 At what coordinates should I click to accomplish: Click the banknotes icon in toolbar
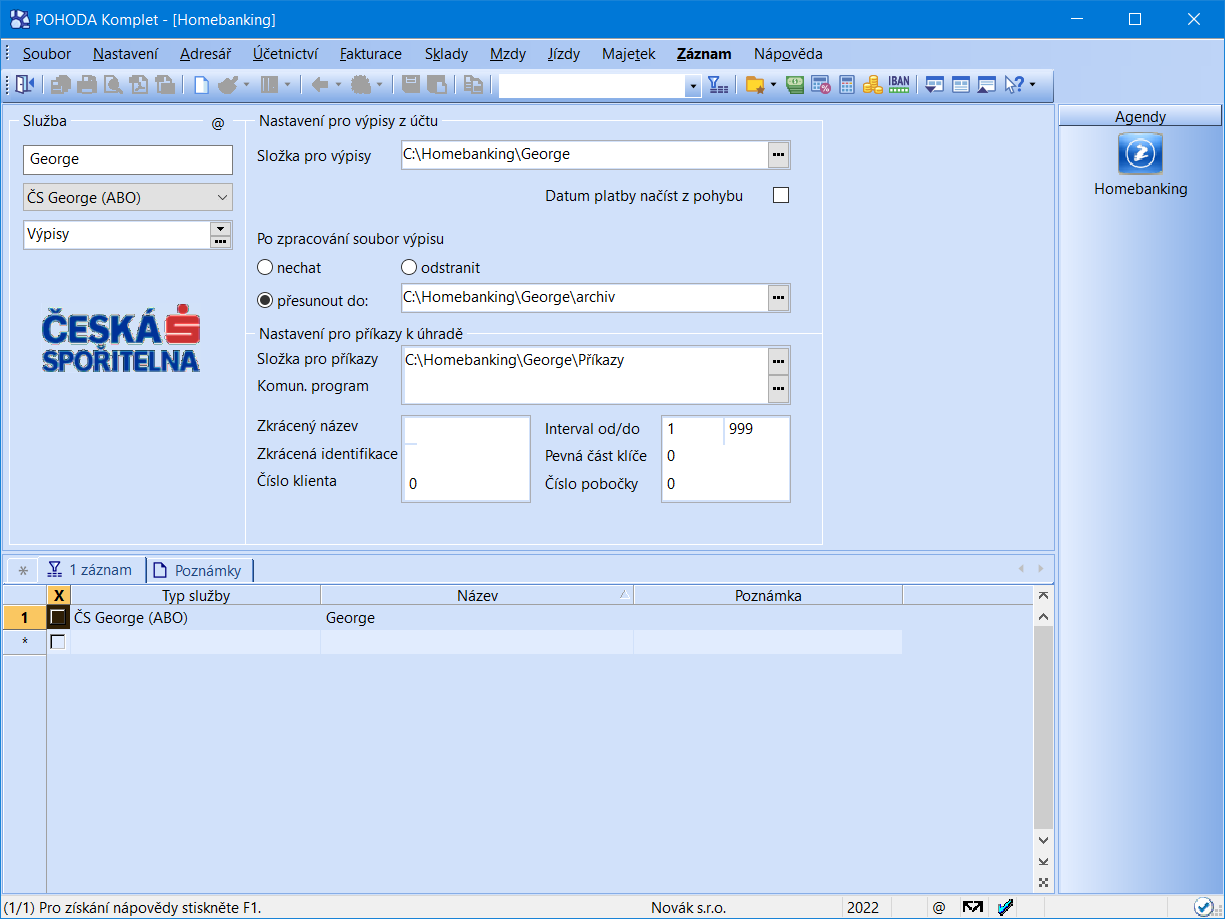[x=795, y=85]
